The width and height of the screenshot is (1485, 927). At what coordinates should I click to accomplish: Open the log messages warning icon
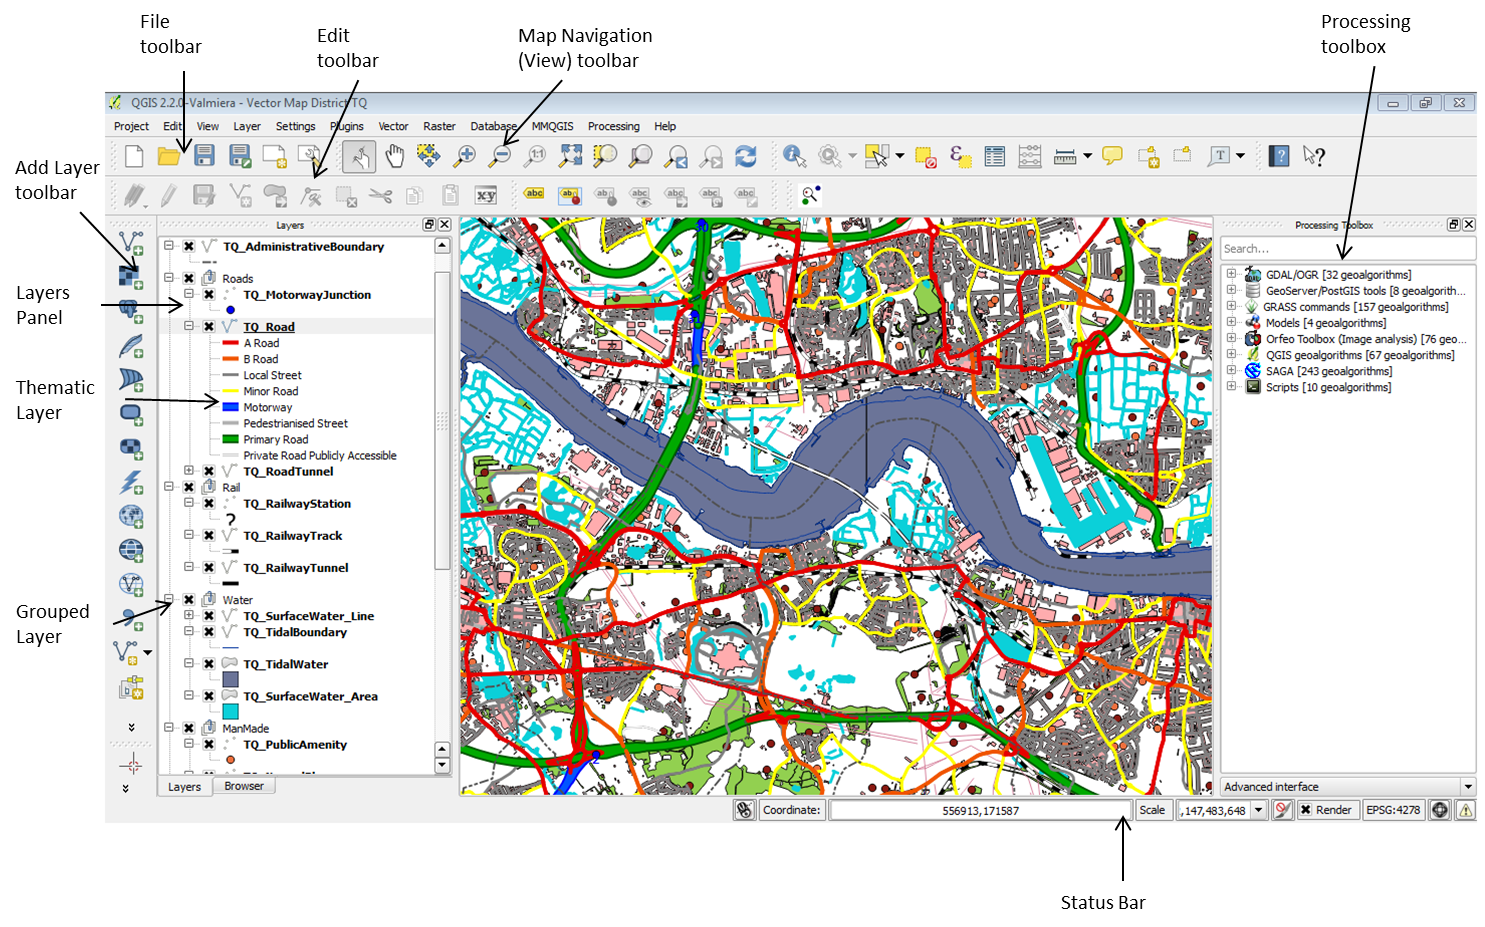pyautogui.click(x=1466, y=810)
